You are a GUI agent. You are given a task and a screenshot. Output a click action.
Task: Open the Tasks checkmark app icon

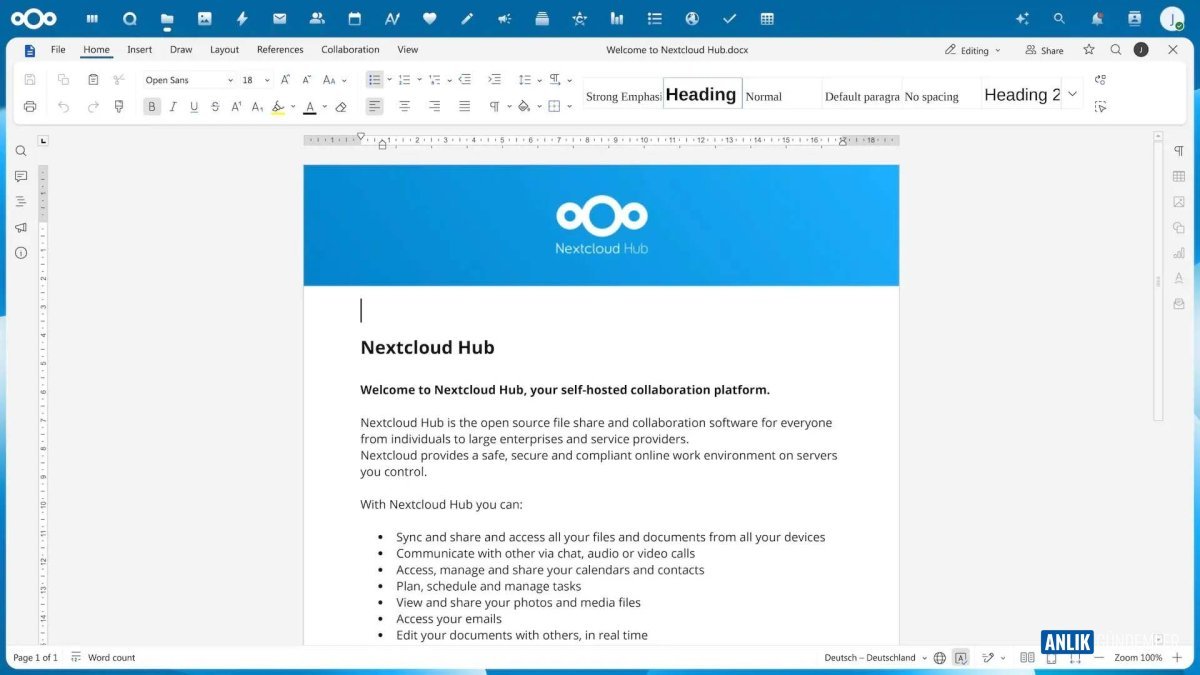tap(729, 18)
